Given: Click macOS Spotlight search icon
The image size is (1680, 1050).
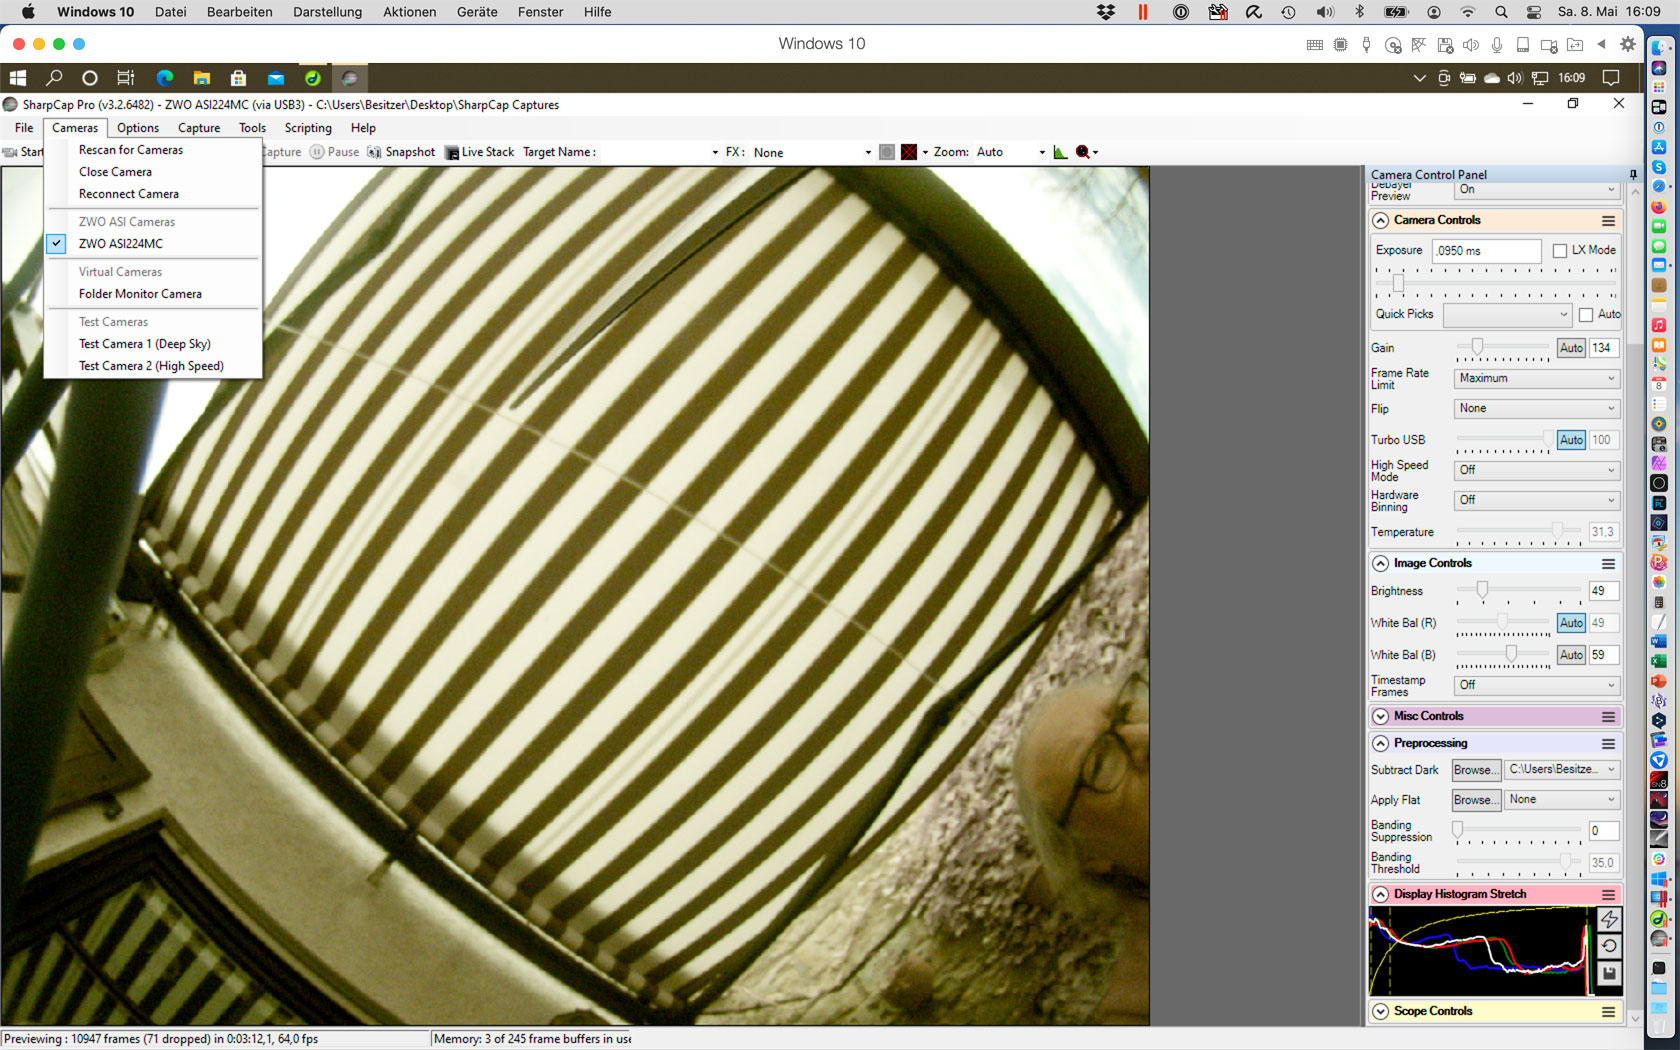Looking at the screenshot, I should click(1501, 12).
